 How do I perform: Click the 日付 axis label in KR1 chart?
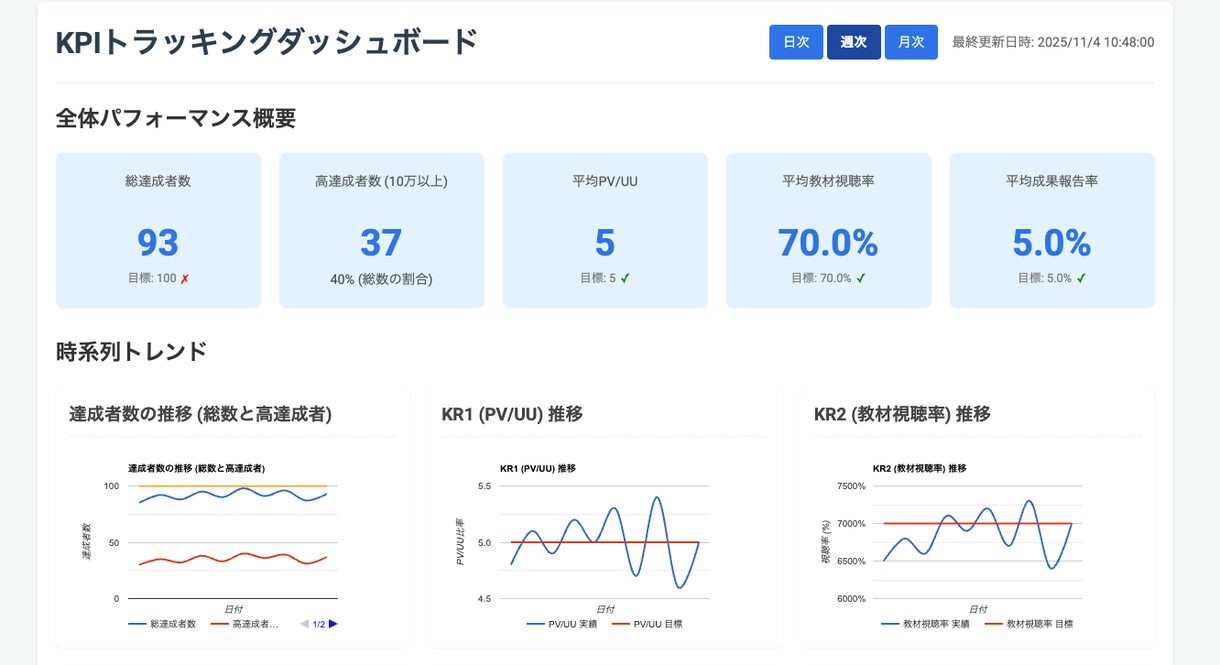605,609
